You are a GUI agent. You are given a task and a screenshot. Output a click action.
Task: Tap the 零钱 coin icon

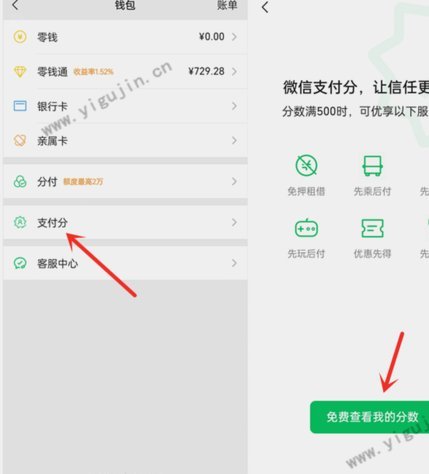pyautogui.click(x=20, y=37)
